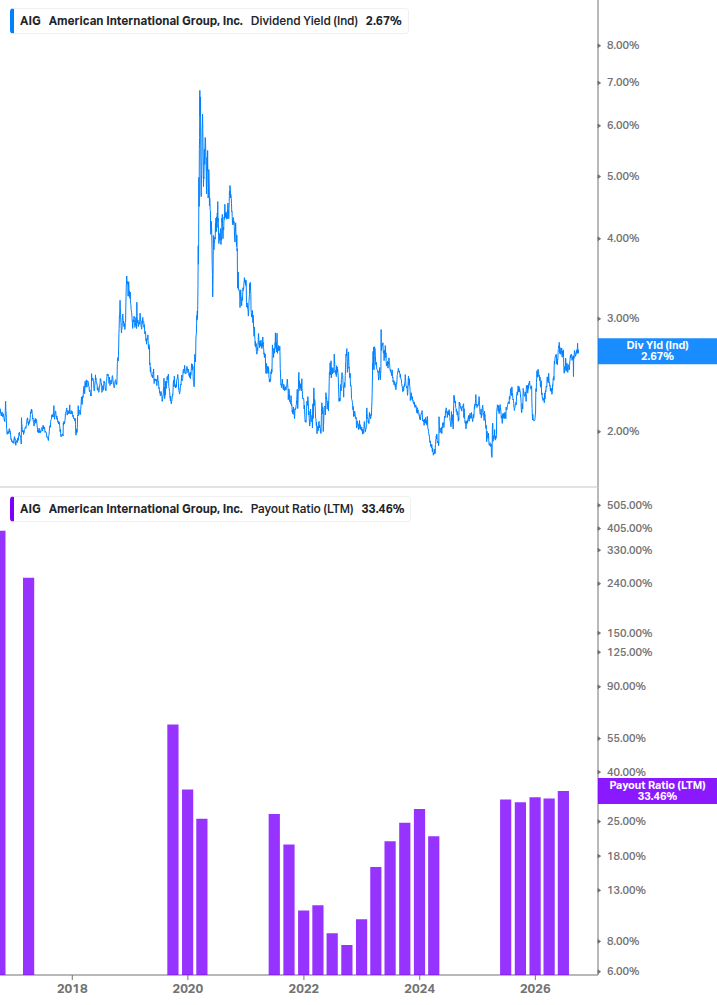Viewport: 717px width, 1005px height.
Task: Click the 2022 time axis label
Action: 304,989
